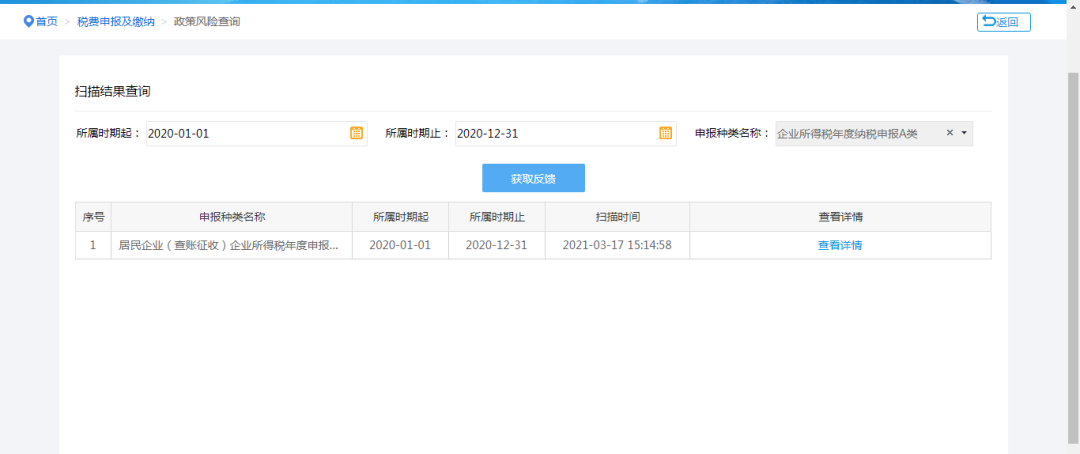Click the 扫描结果查询 heading

click(112, 92)
